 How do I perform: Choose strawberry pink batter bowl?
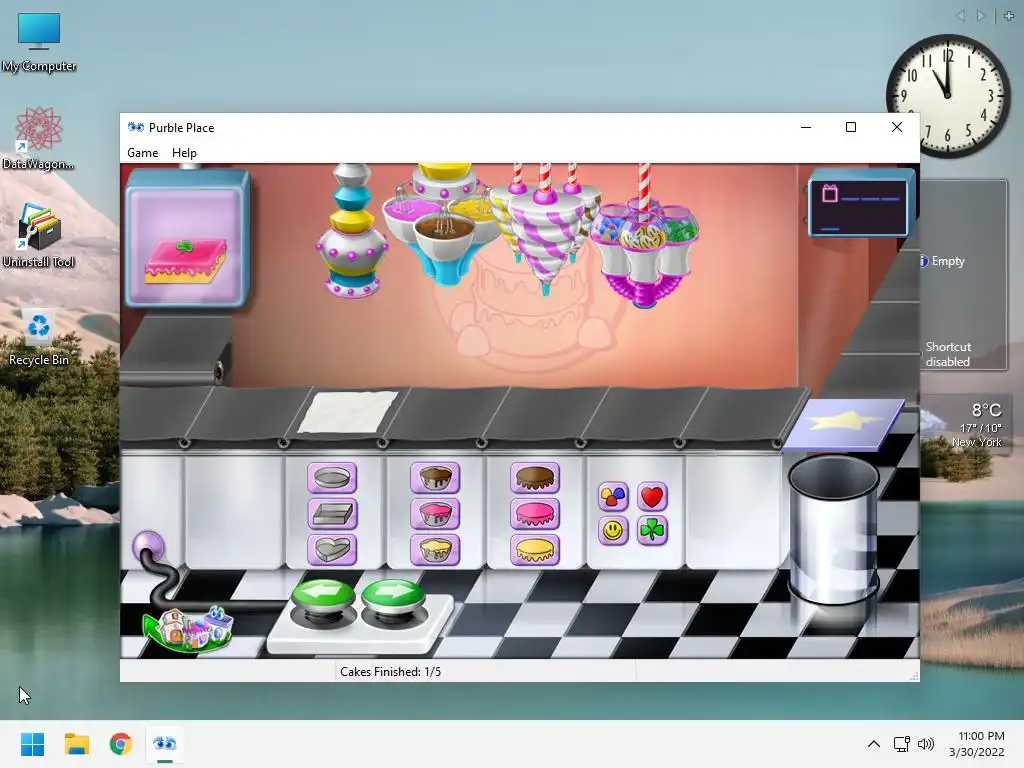tap(436, 514)
